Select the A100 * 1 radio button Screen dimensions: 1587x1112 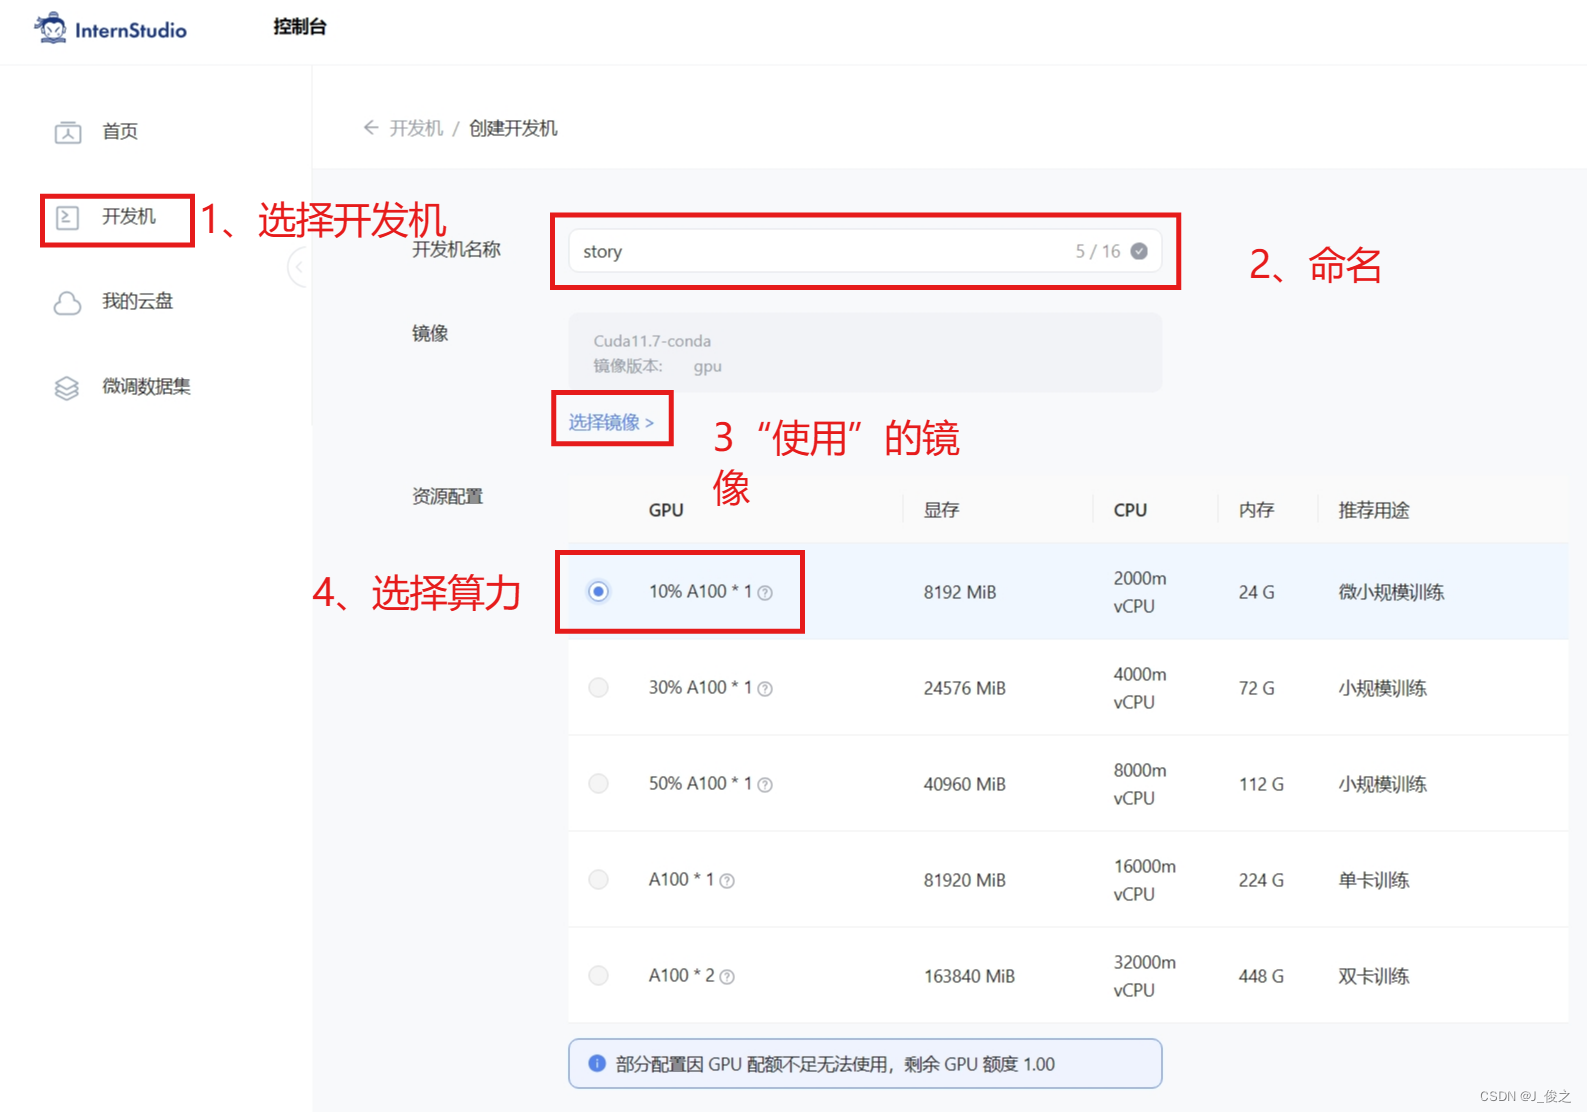click(598, 880)
